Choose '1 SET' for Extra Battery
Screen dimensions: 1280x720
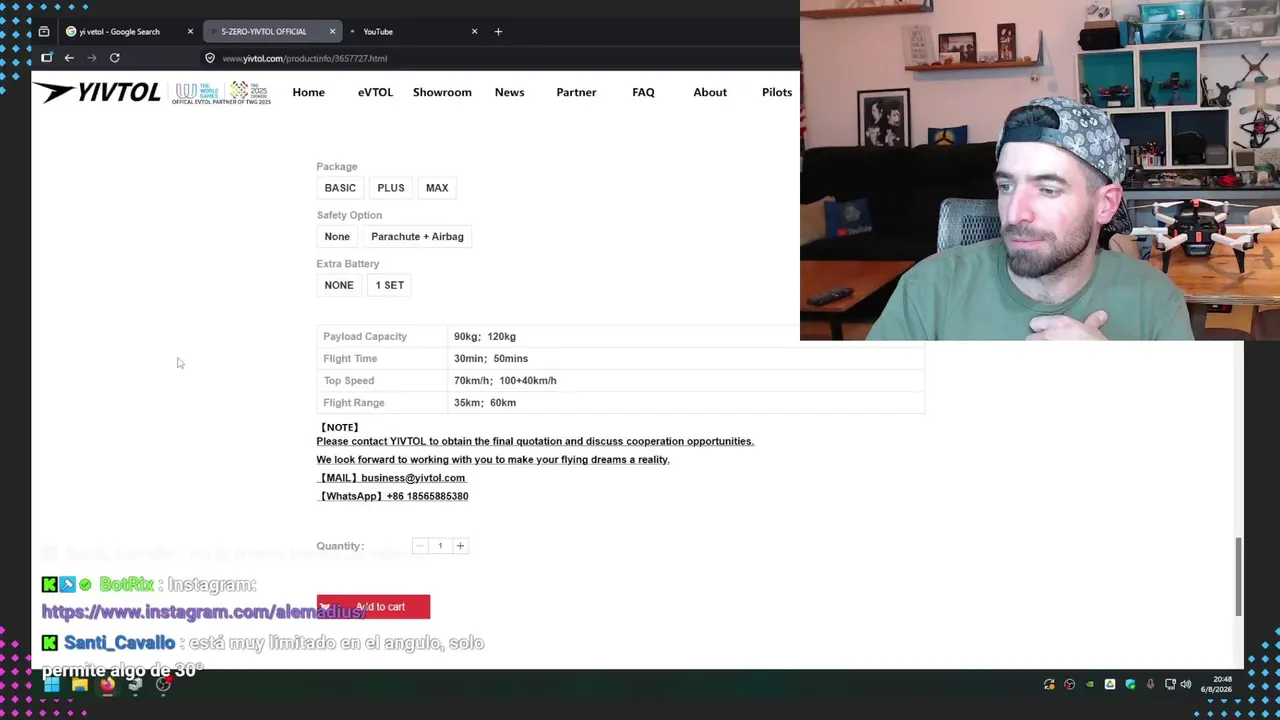390,285
